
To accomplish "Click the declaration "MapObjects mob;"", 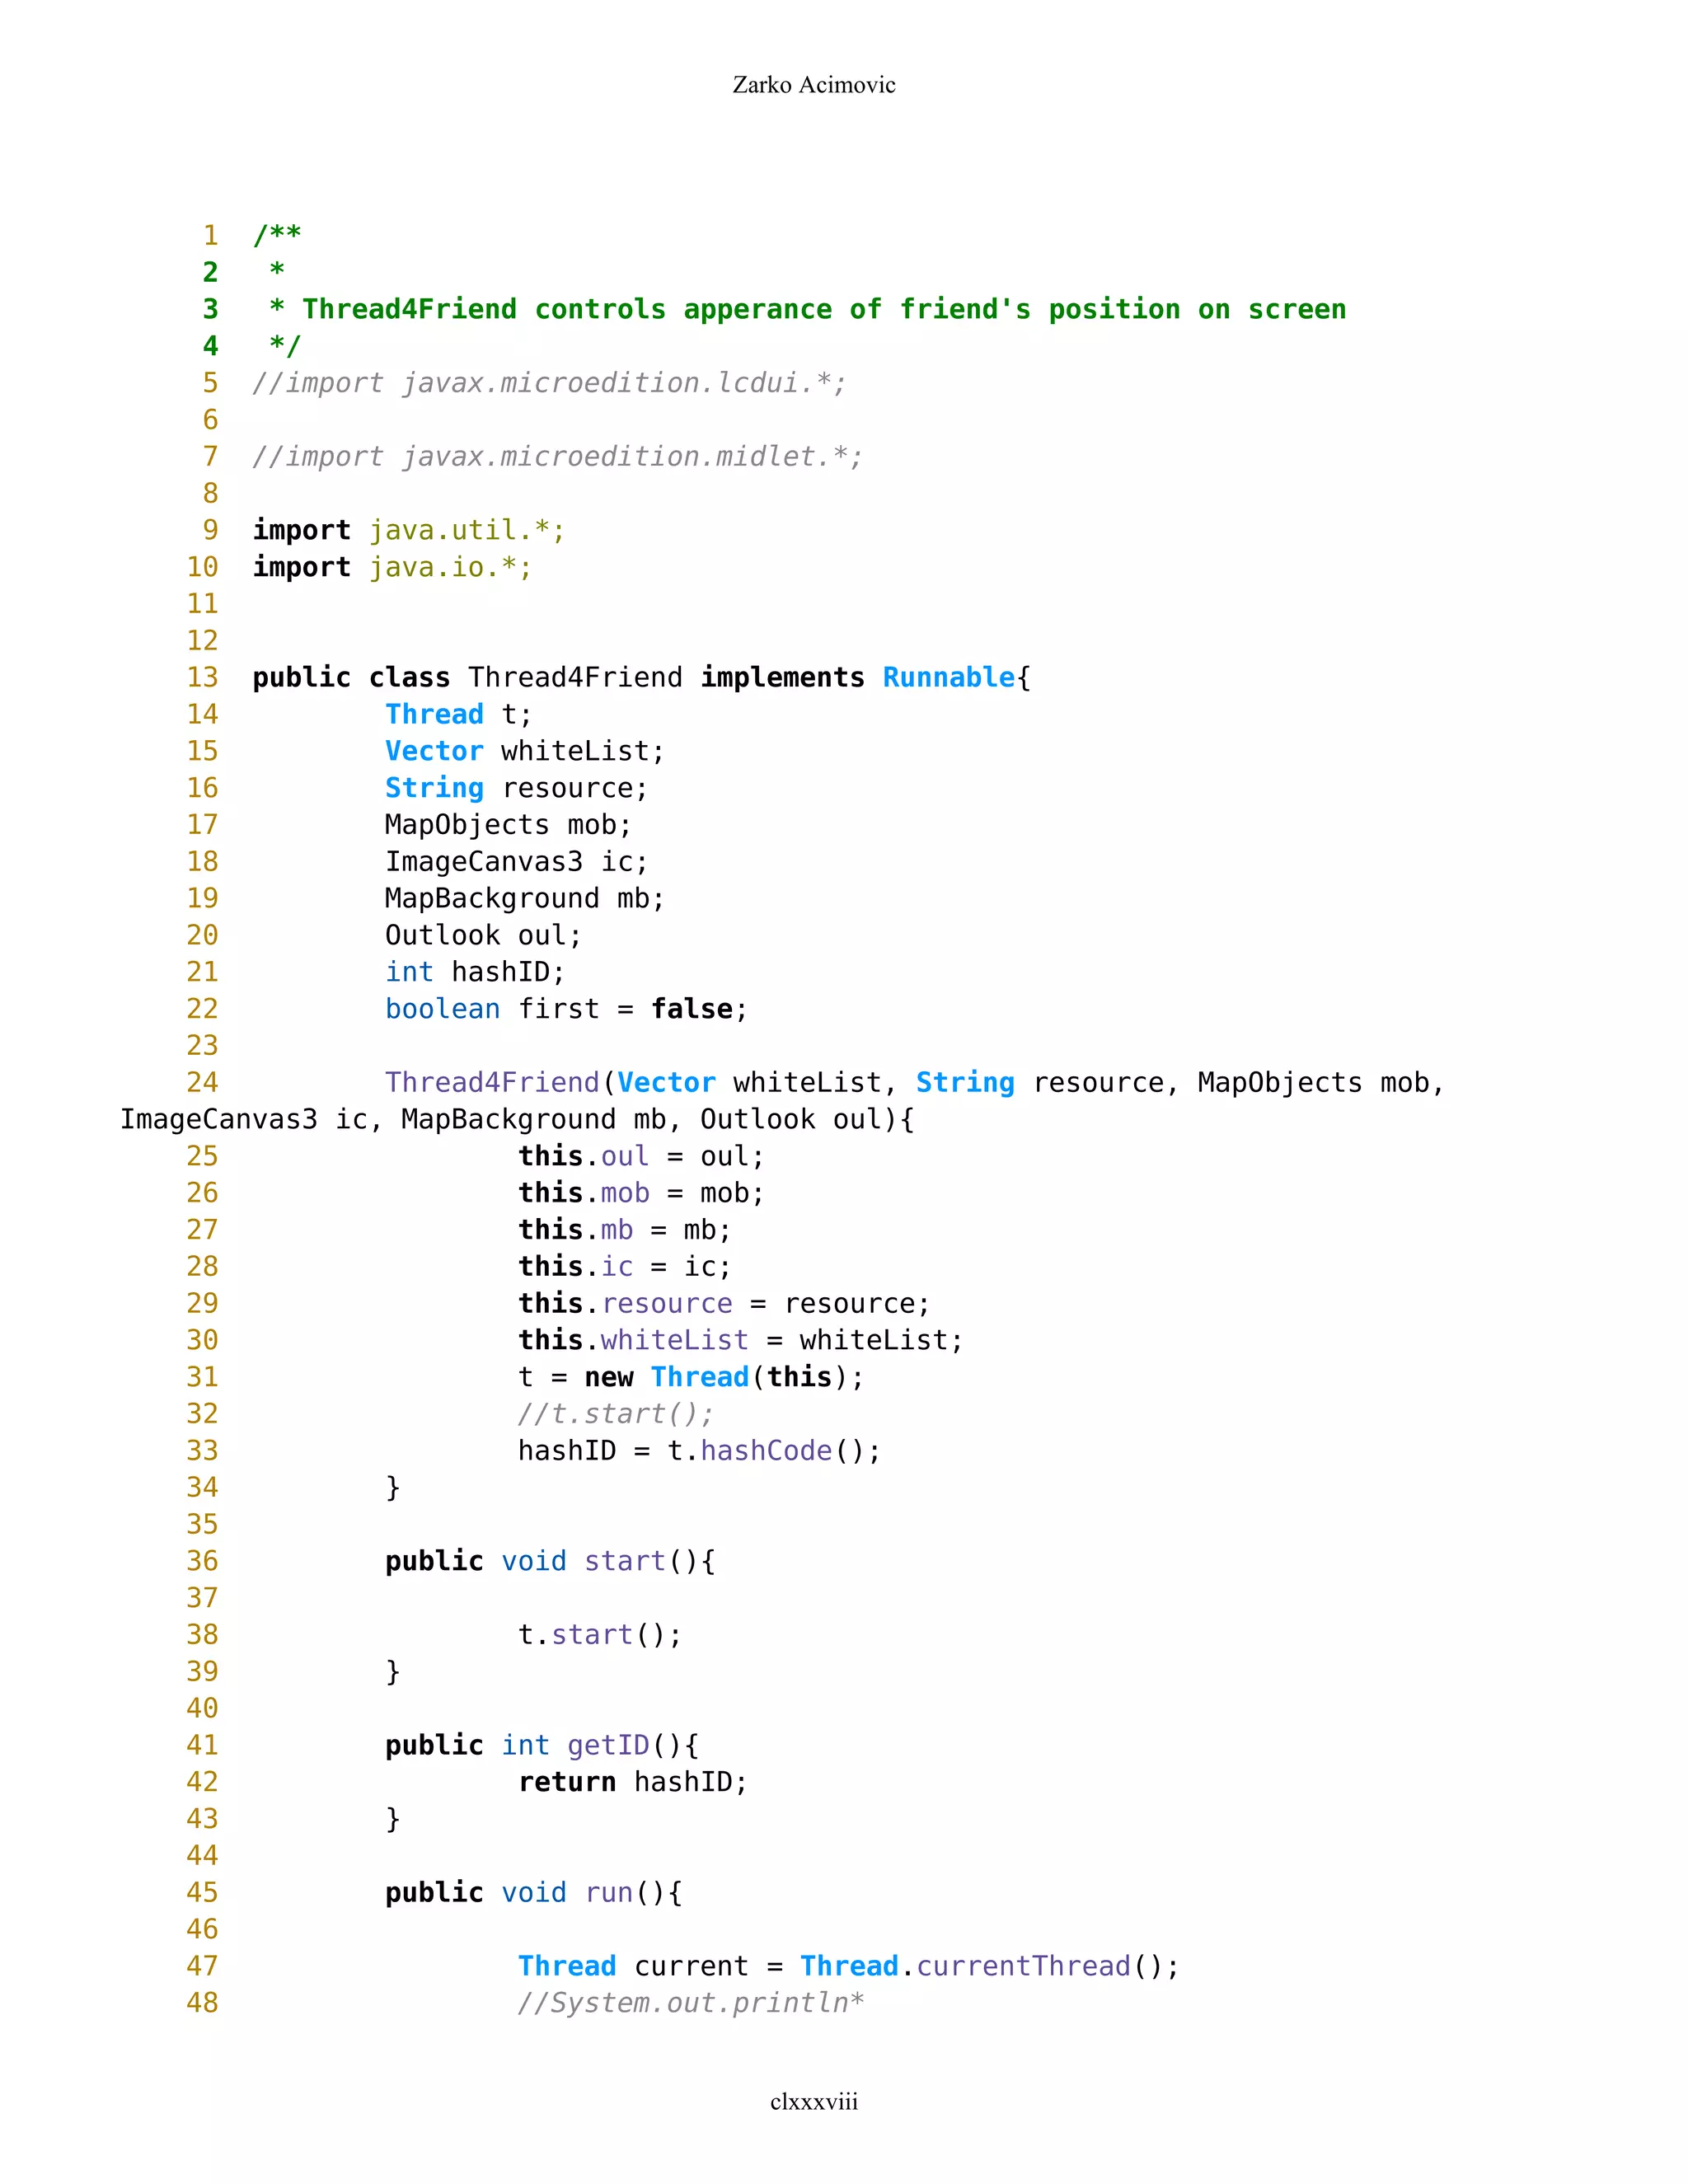I will click(509, 825).
